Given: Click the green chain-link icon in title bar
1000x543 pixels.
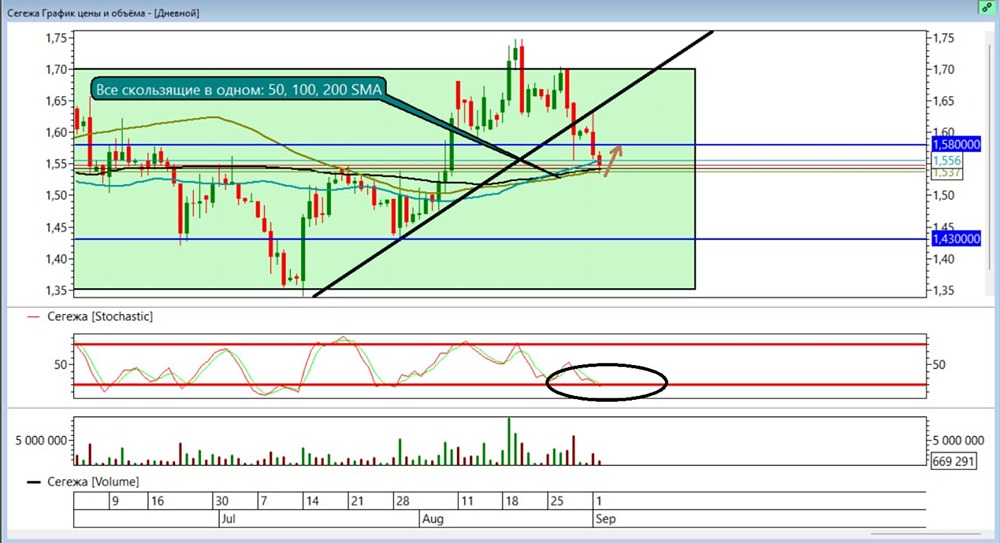Looking at the screenshot, I should click(x=987, y=8).
